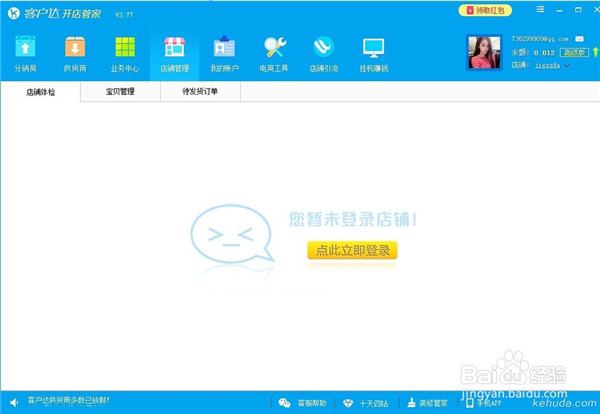Click the shop name link iissnda
This screenshot has width=600, height=414.
548,65
